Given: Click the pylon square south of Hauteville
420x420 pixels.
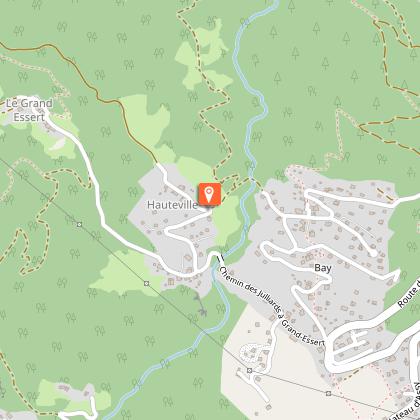Looking at the screenshot, I should pyautogui.click(x=146, y=283).
